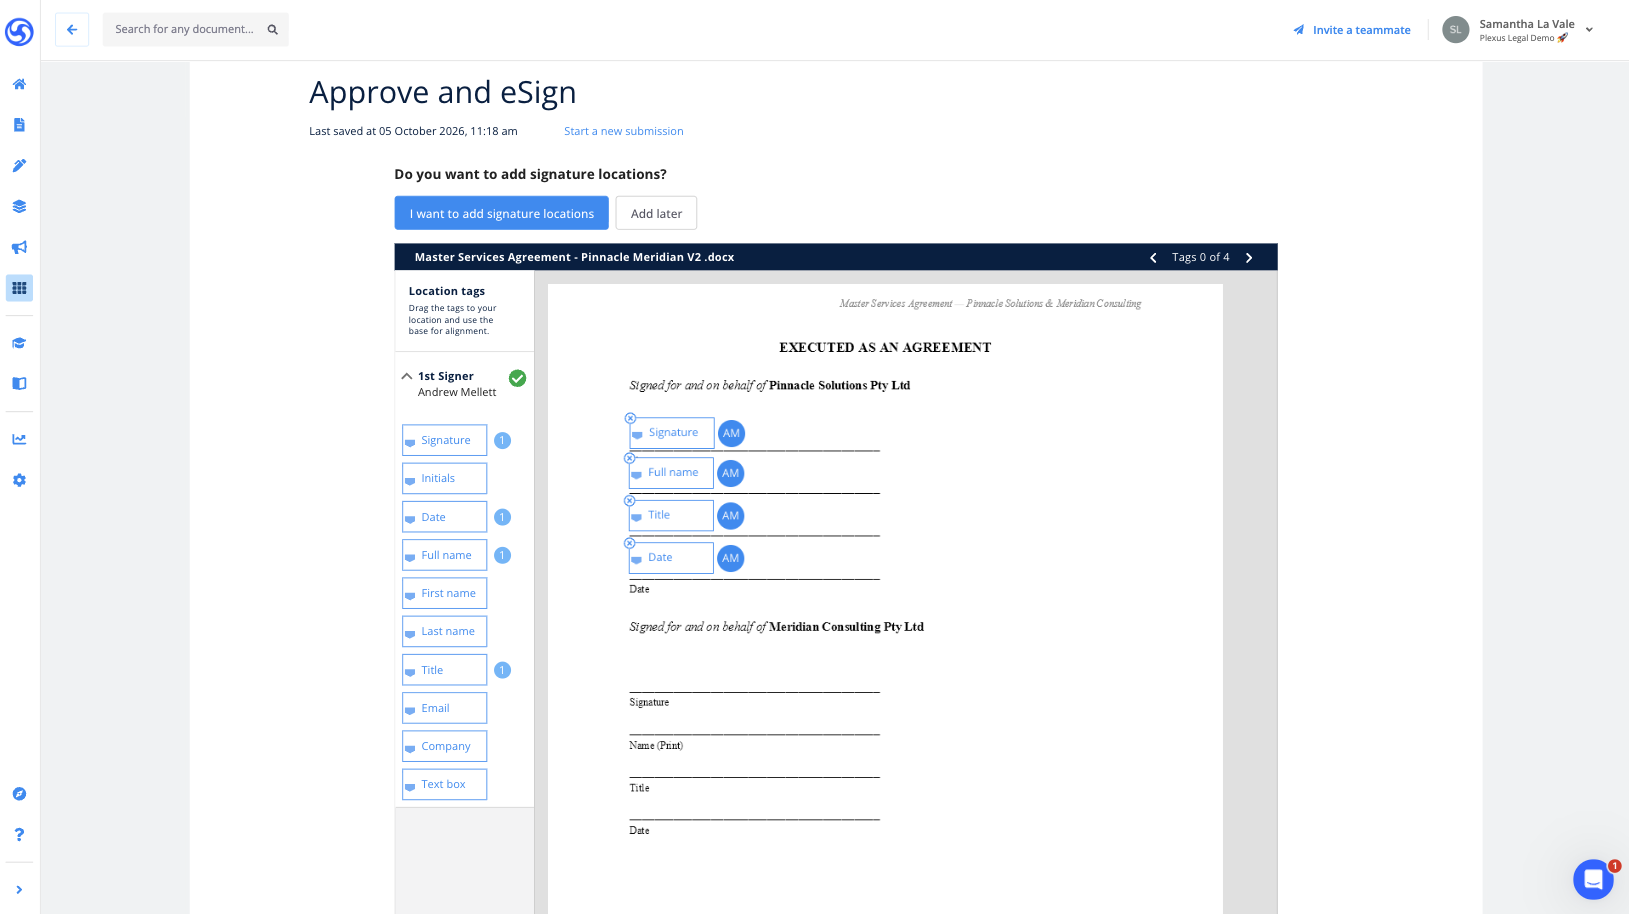Click the "Tags 0 of 4" counter
The height and width of the screenshot is (914, 1629).
pos(1201,257)
